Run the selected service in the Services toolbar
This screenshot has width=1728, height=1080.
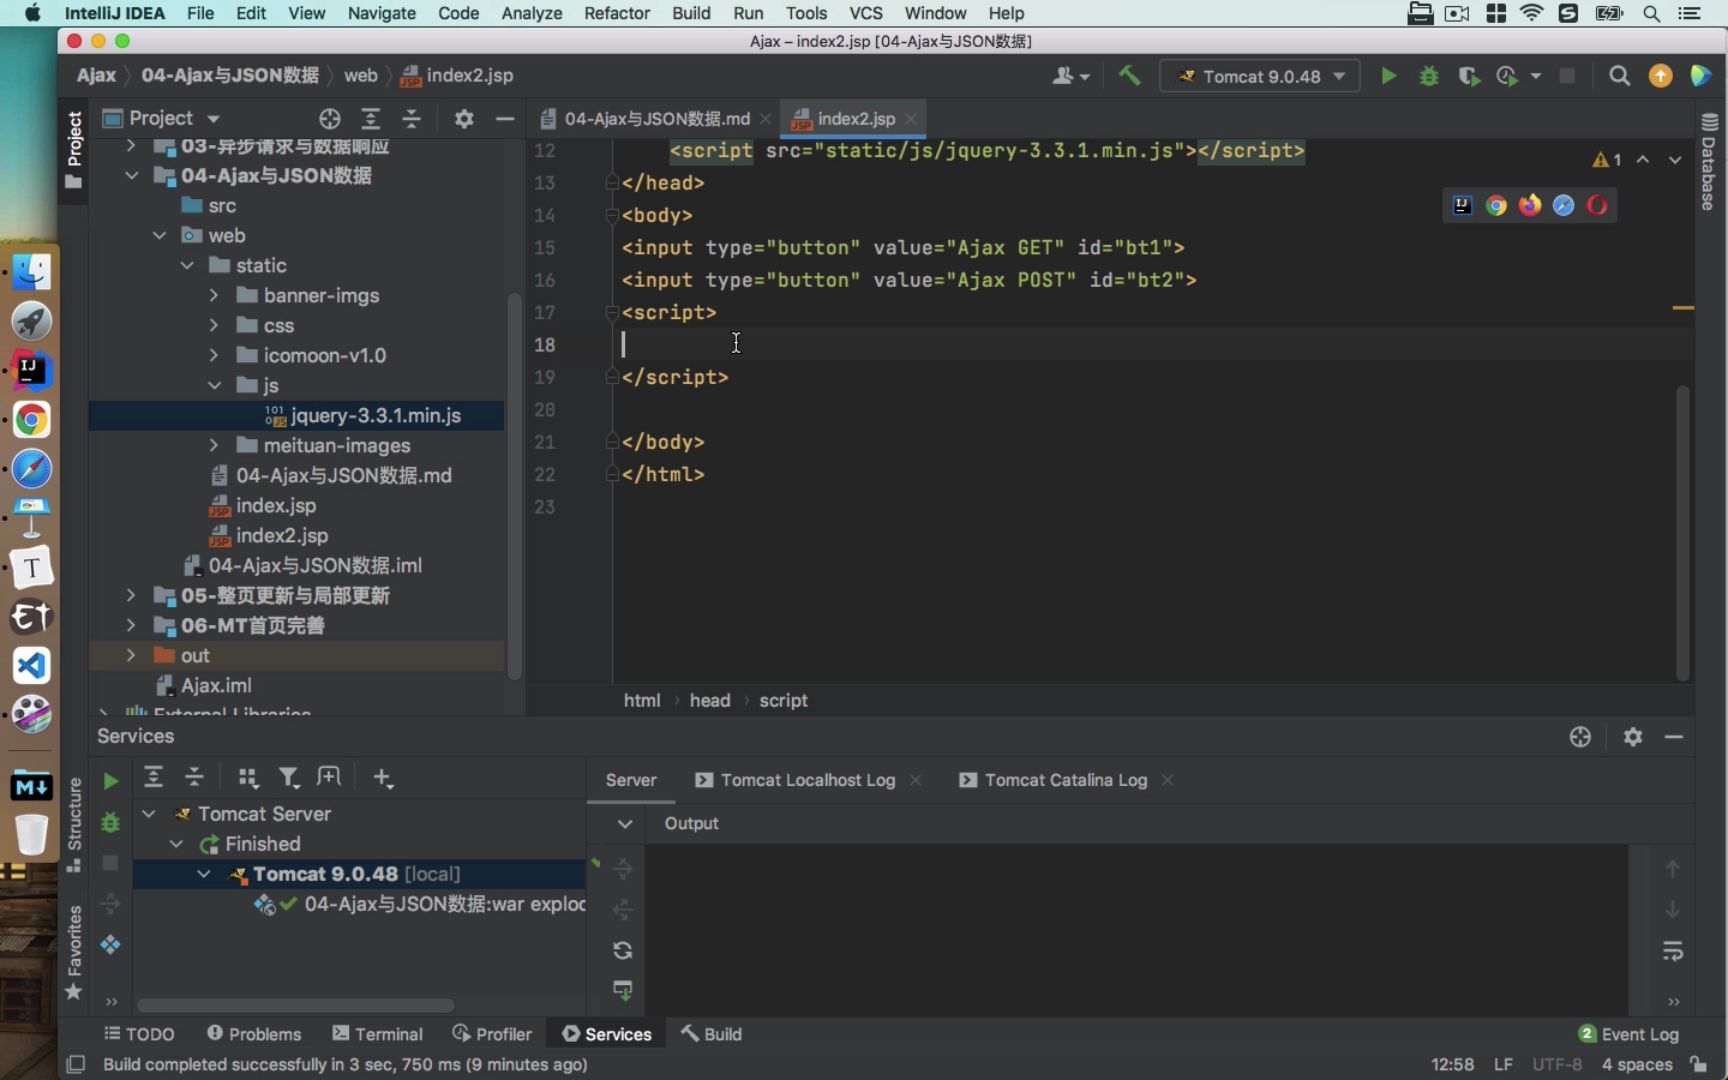click(111, 781)
